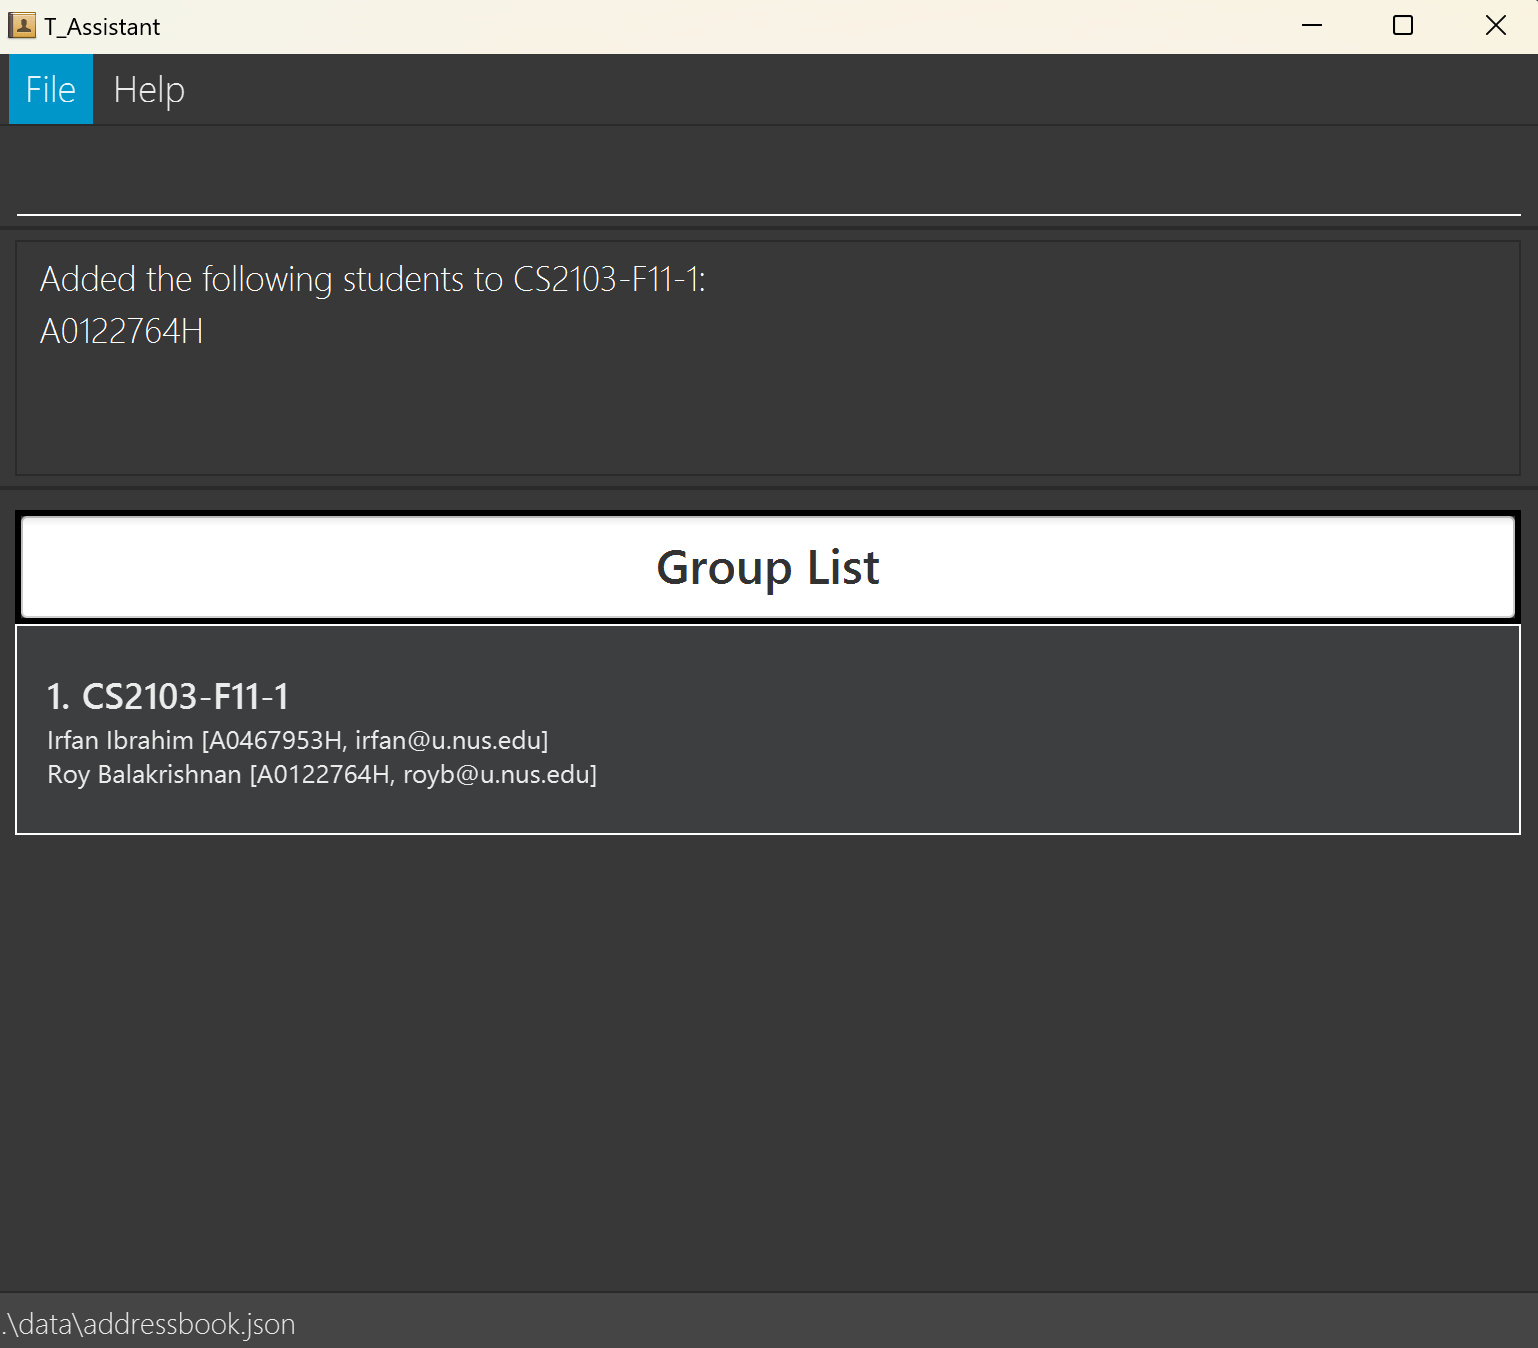
Task: Click the Group List header
Action: 768,567
